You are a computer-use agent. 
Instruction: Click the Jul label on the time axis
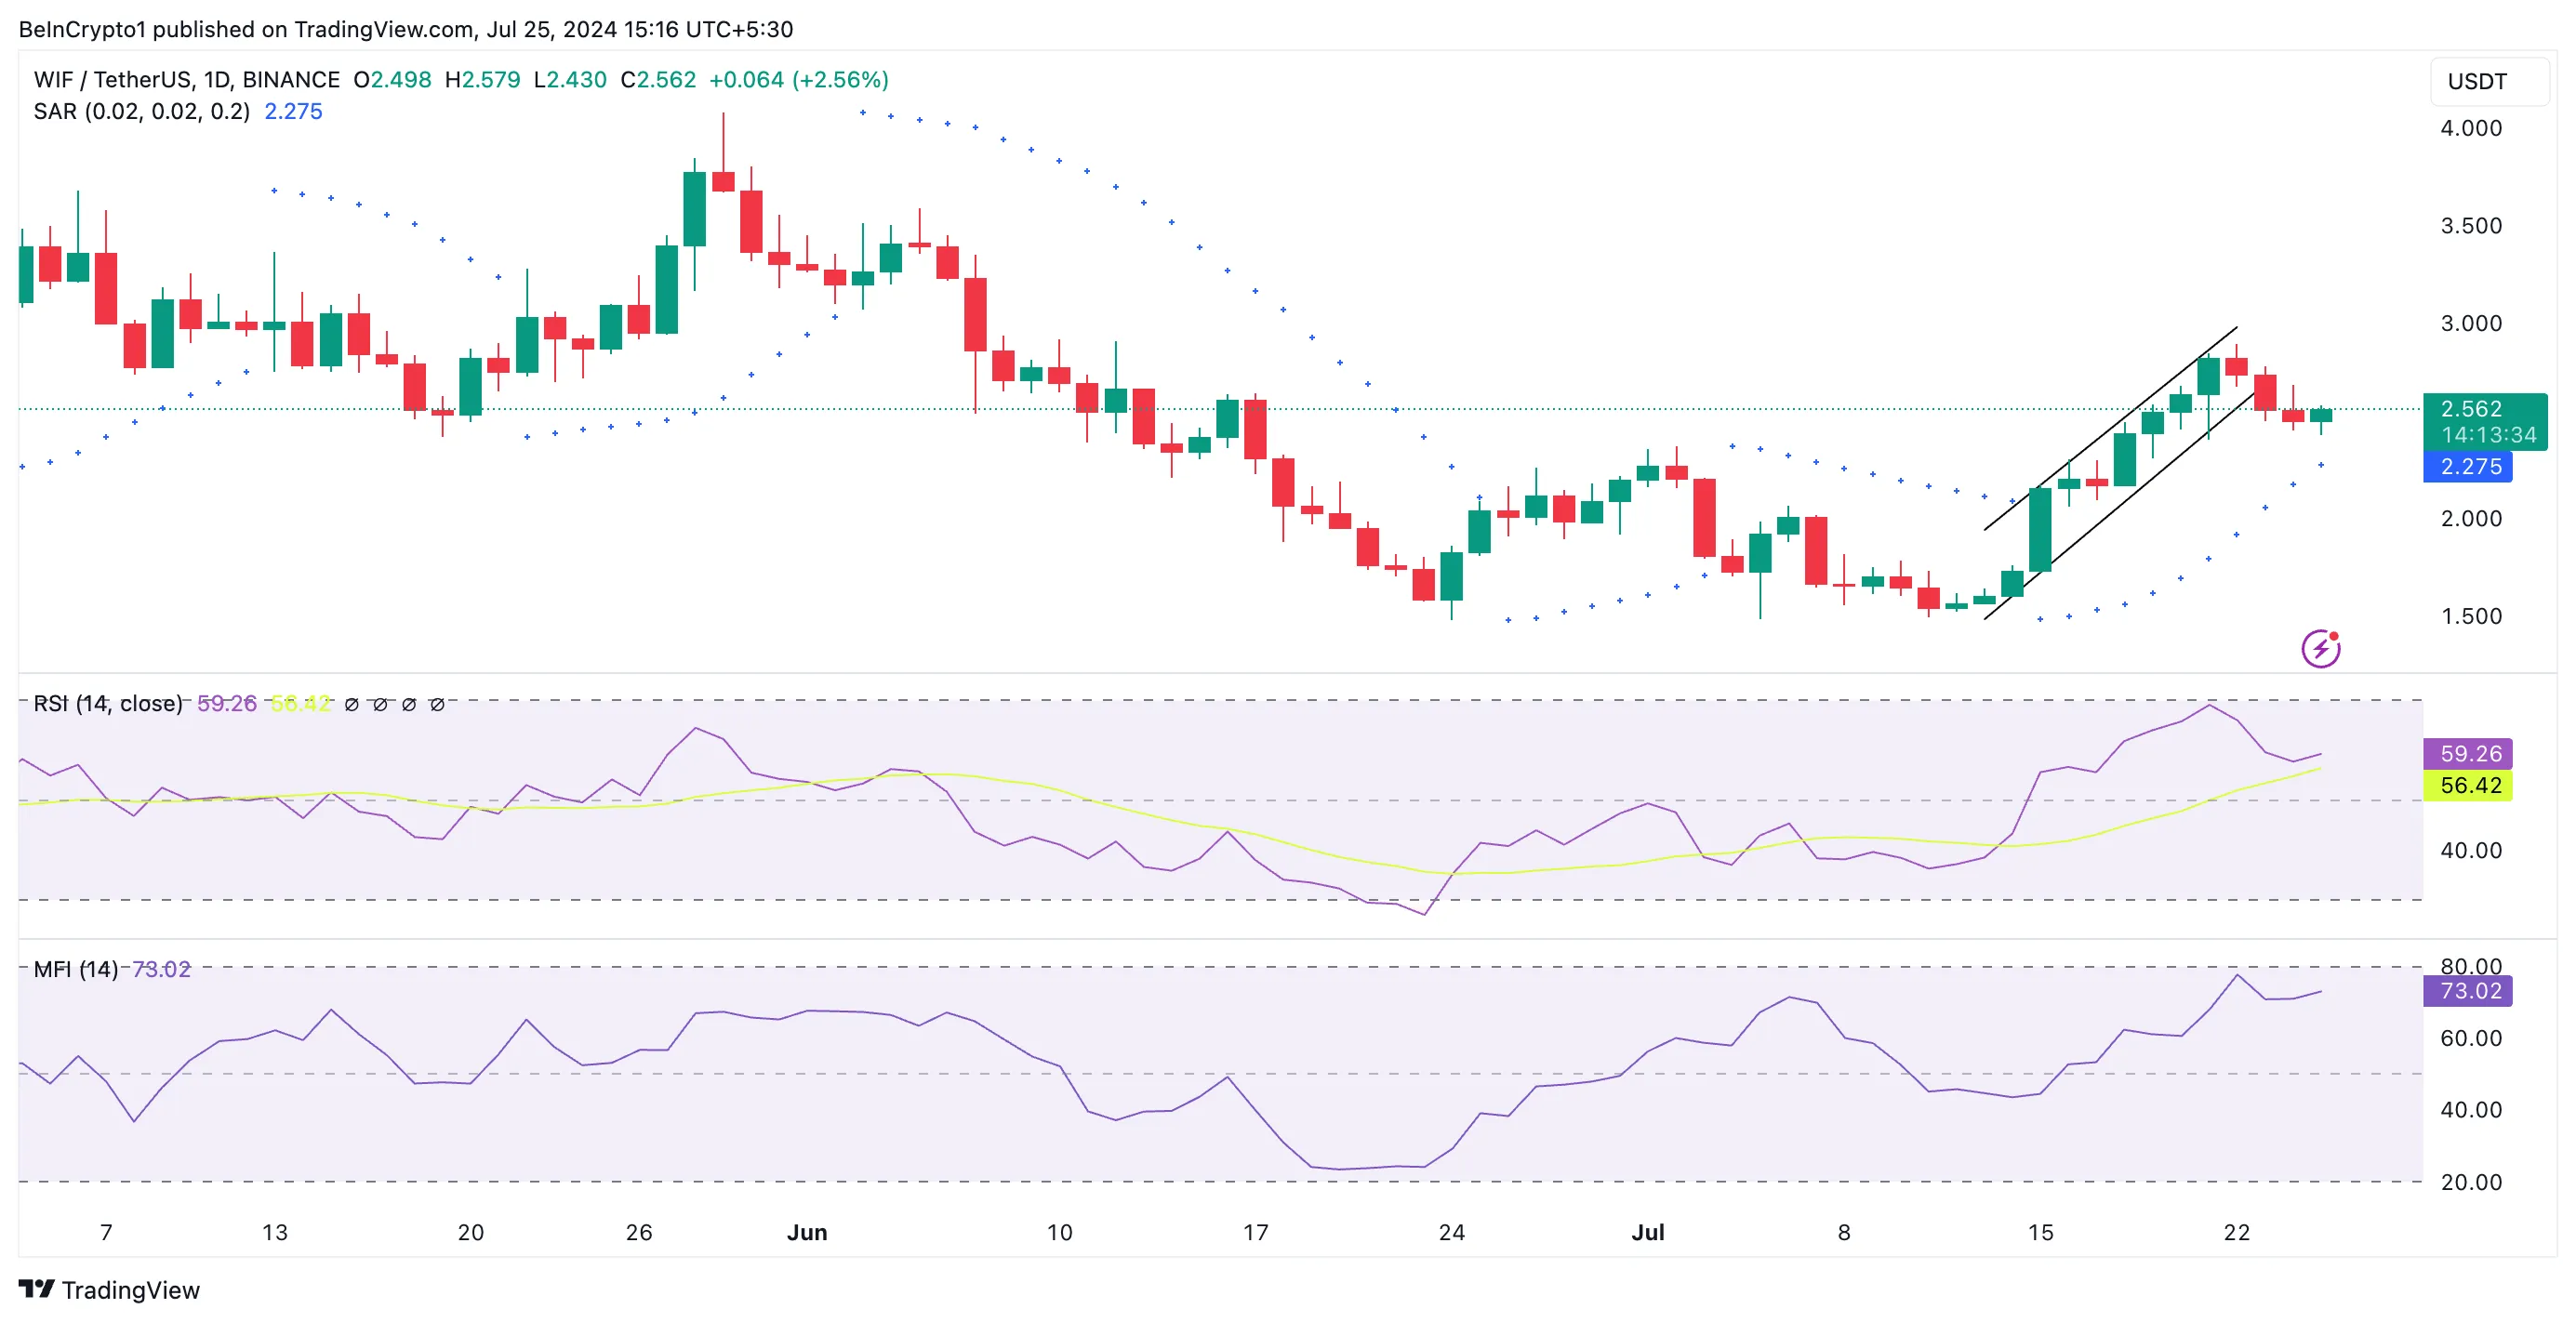tap(1648, 1232)
